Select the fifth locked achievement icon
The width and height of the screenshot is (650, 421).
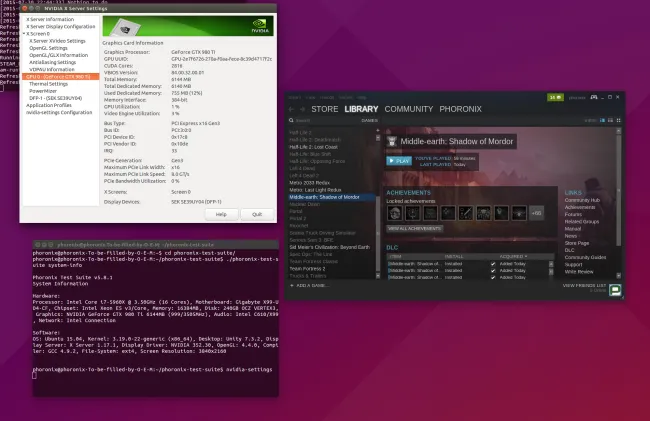(466, 213)
